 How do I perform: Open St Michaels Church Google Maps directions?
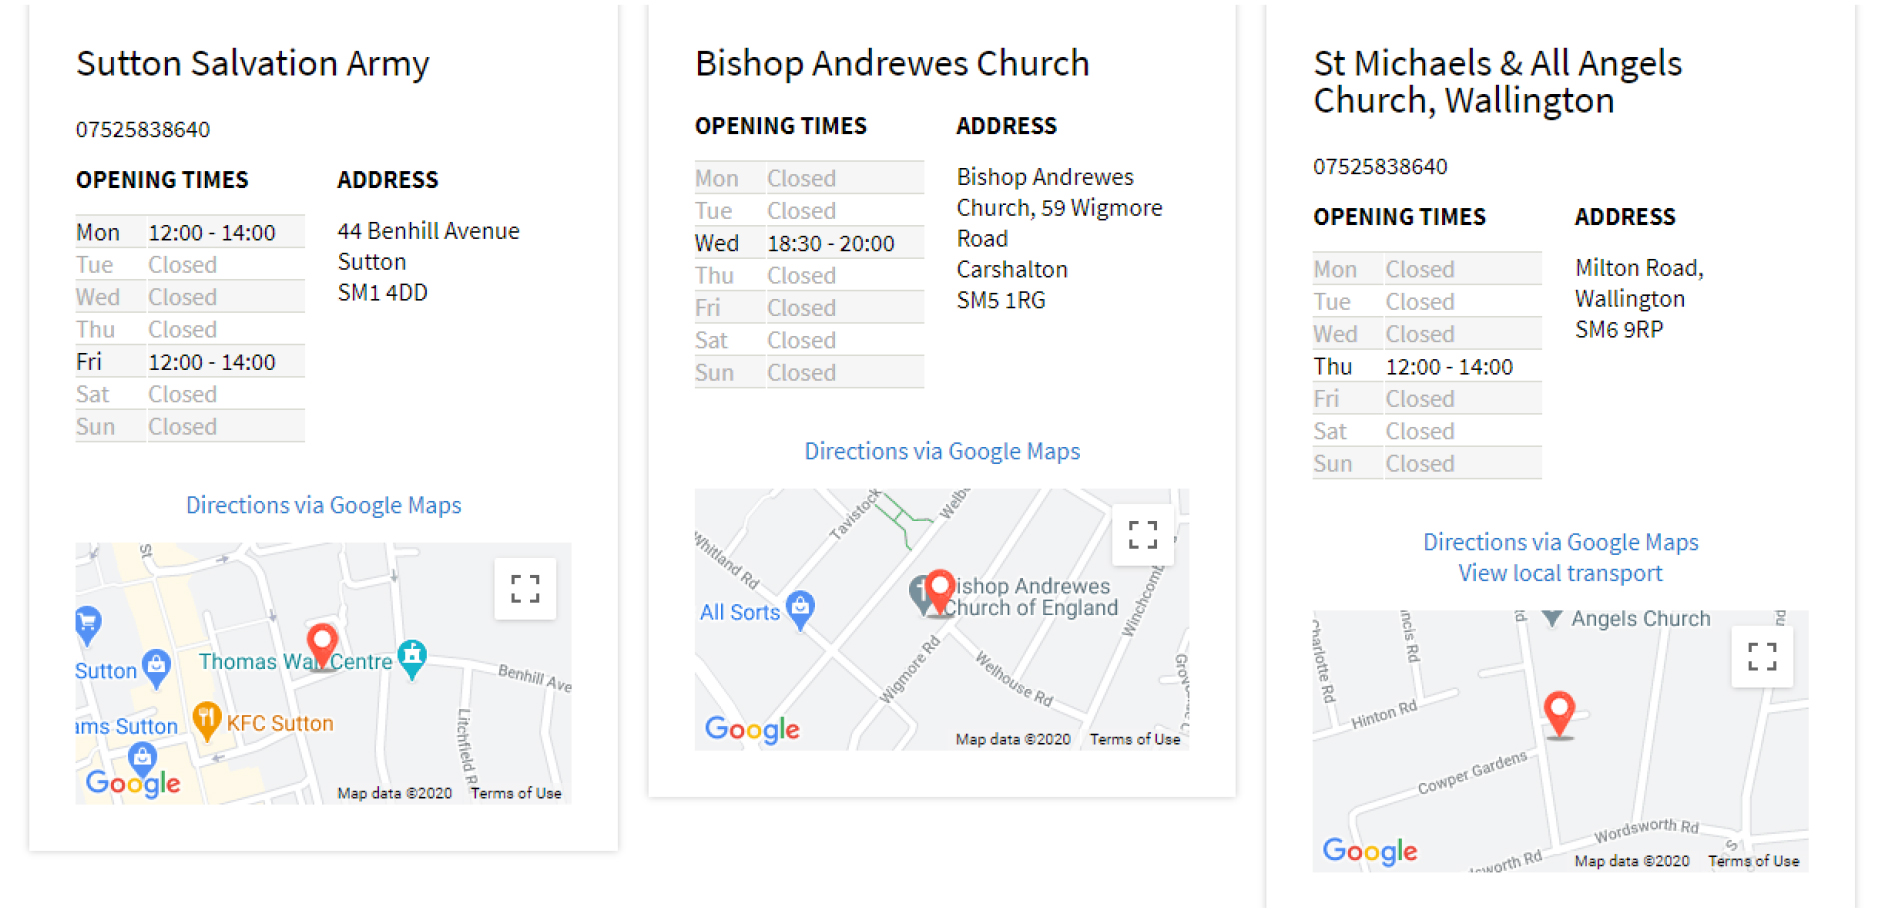pos(1561,542)
